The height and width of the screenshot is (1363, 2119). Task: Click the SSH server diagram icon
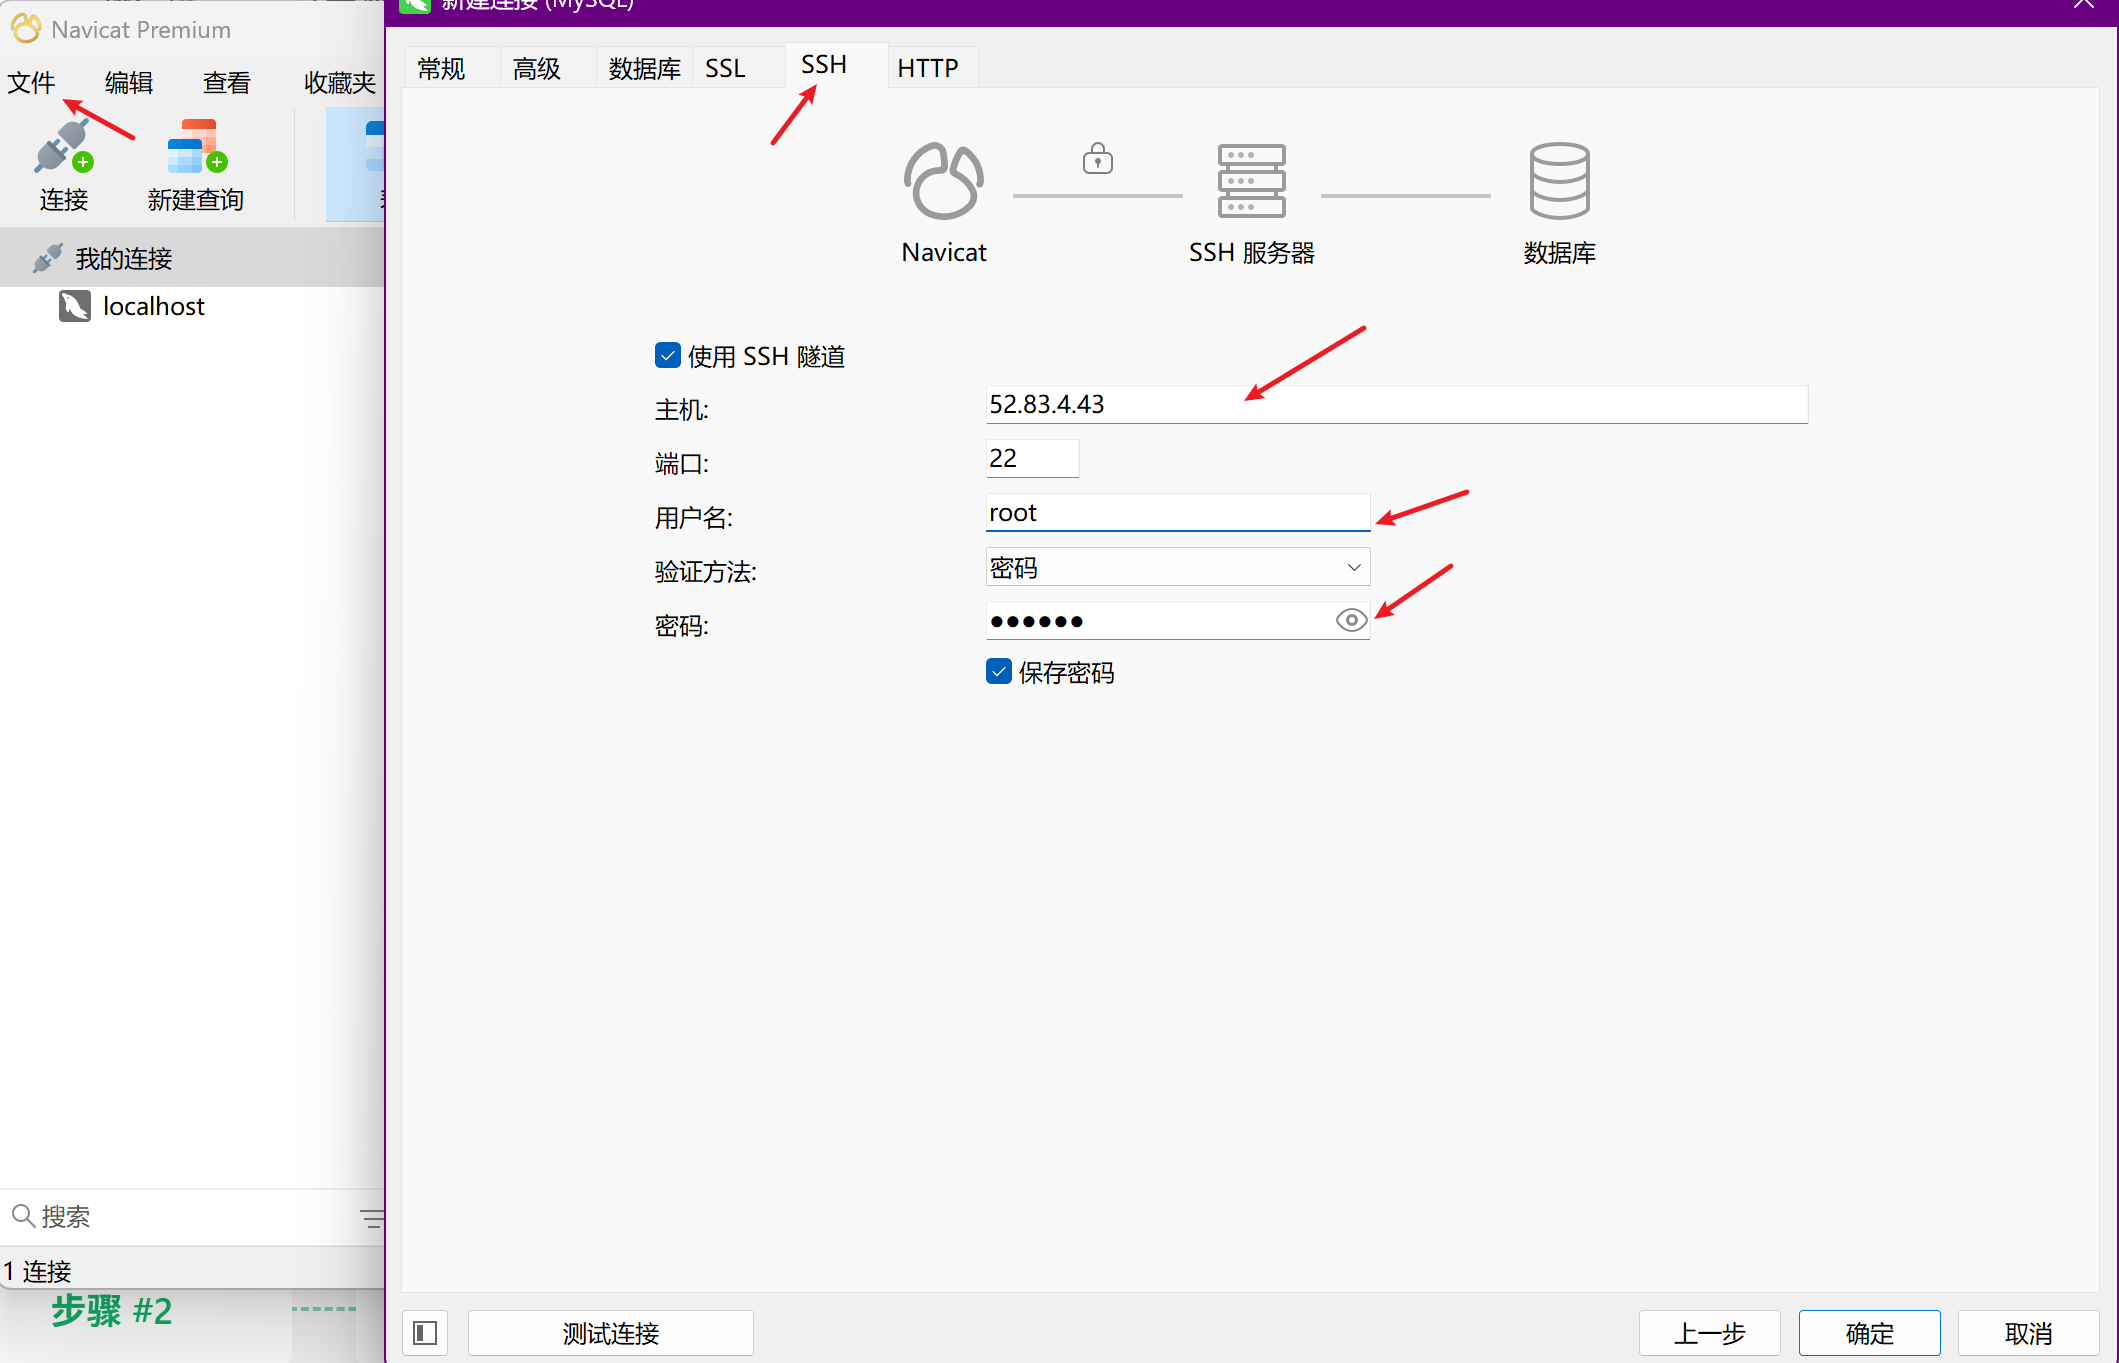tap(1251, 181)
